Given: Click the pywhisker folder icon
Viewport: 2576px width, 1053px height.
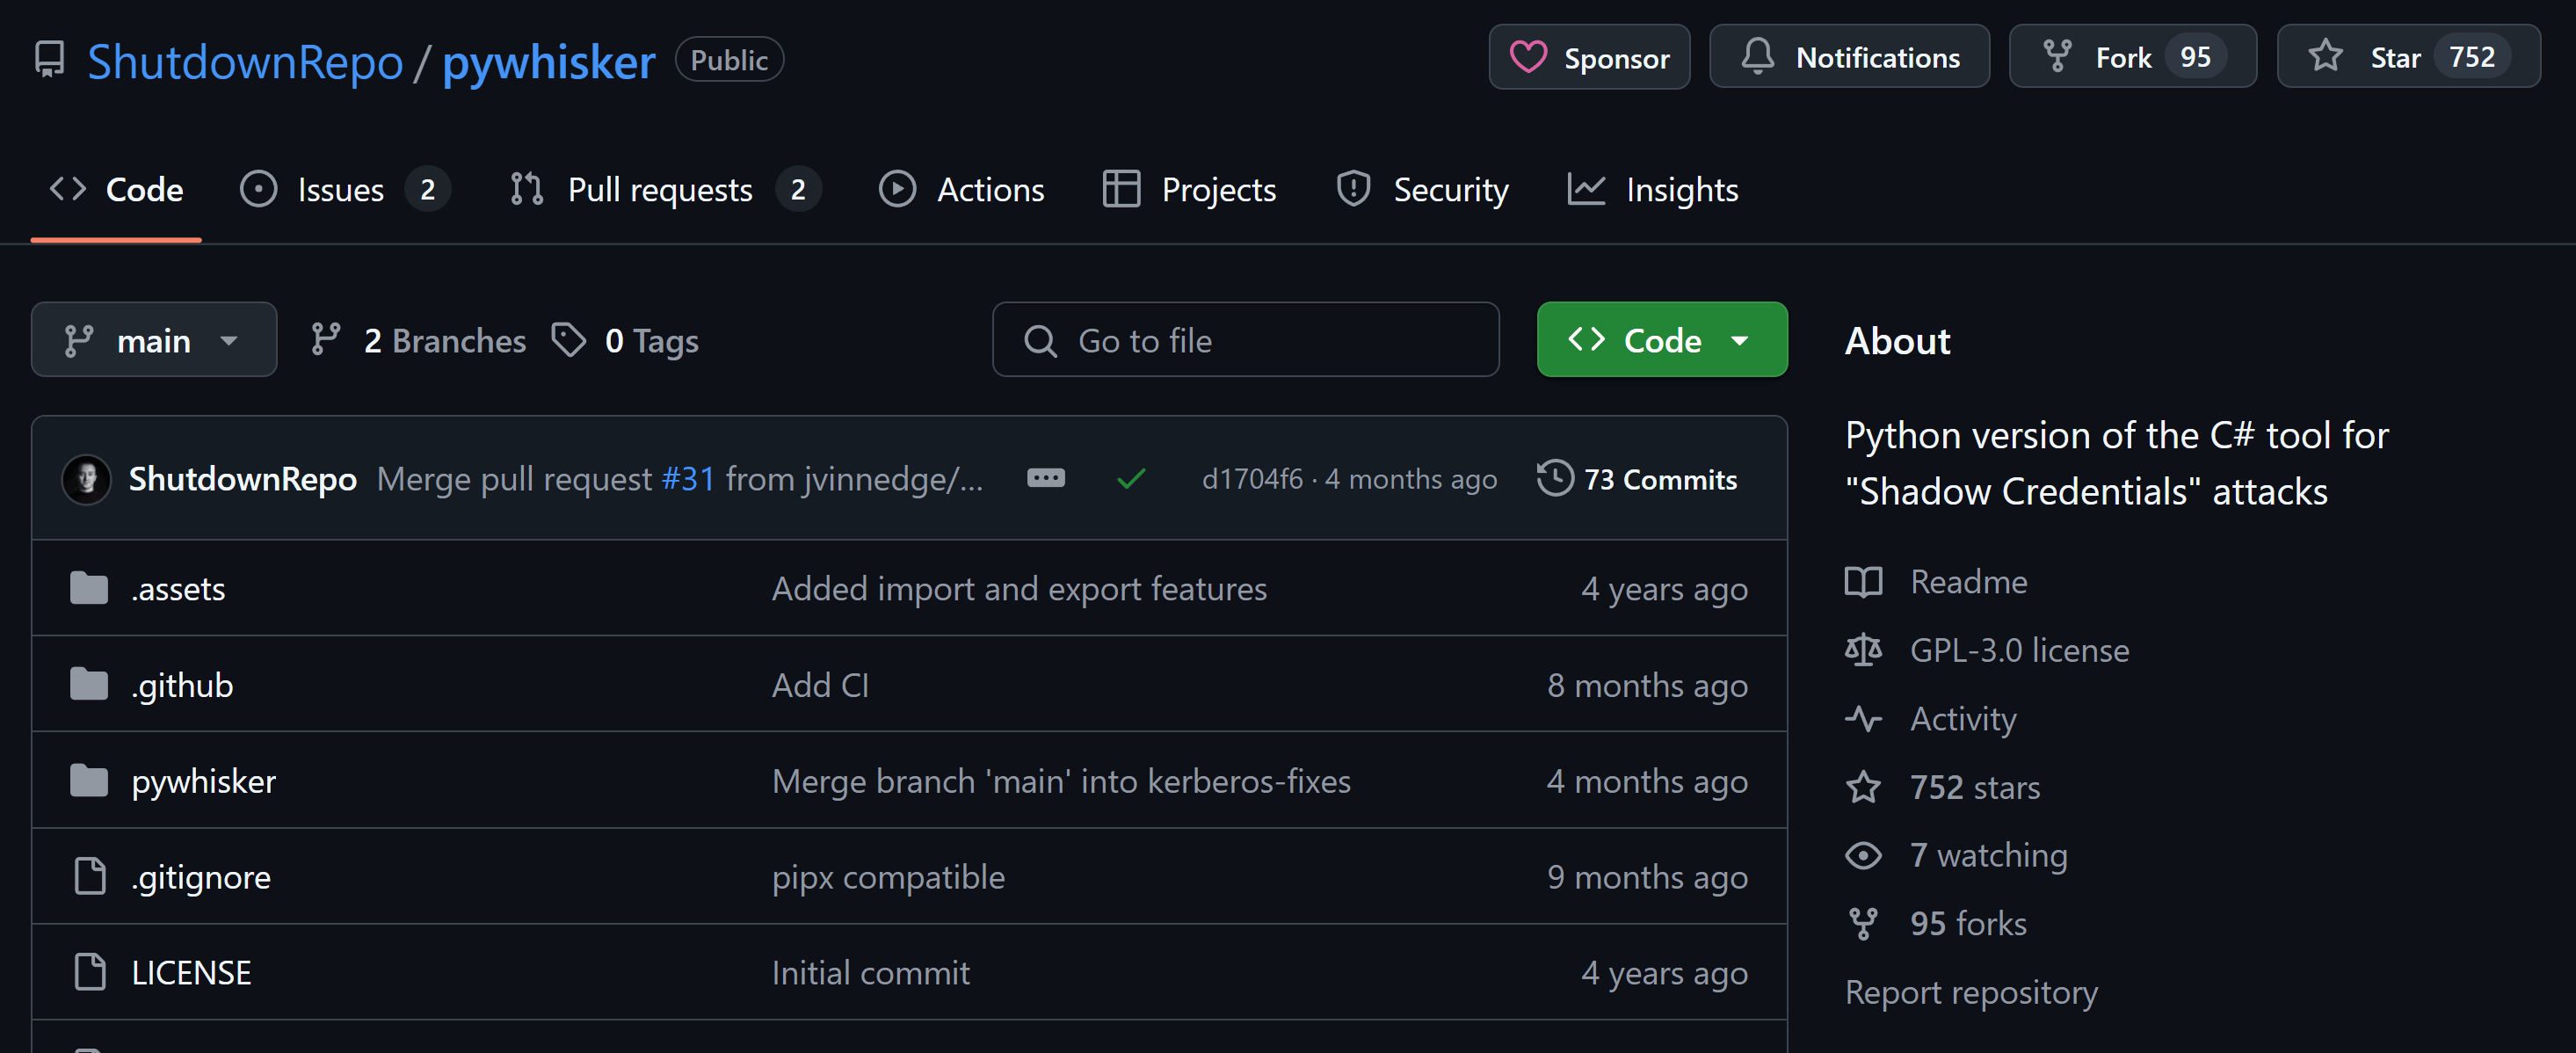Looking at the screenshot, I should click(x=89, y=780).
